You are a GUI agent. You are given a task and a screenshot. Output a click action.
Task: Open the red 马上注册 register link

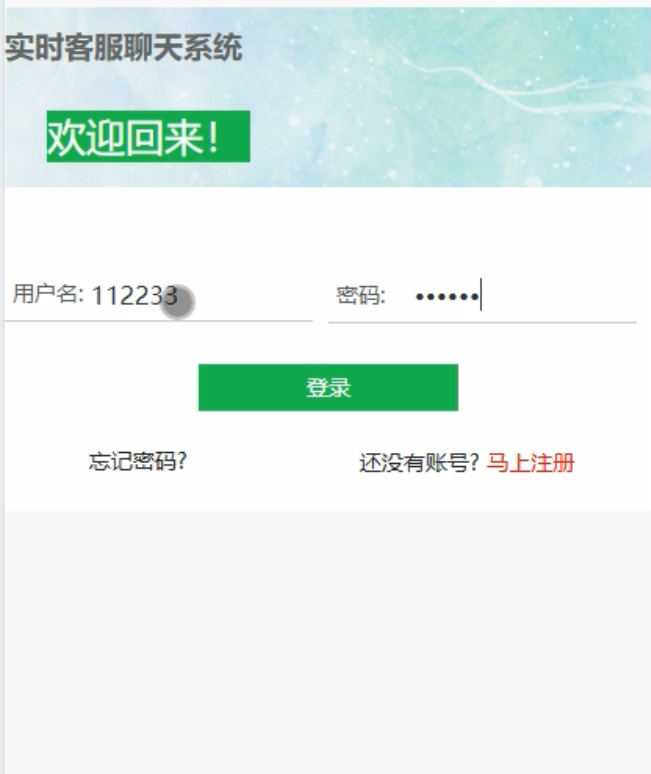530,463
